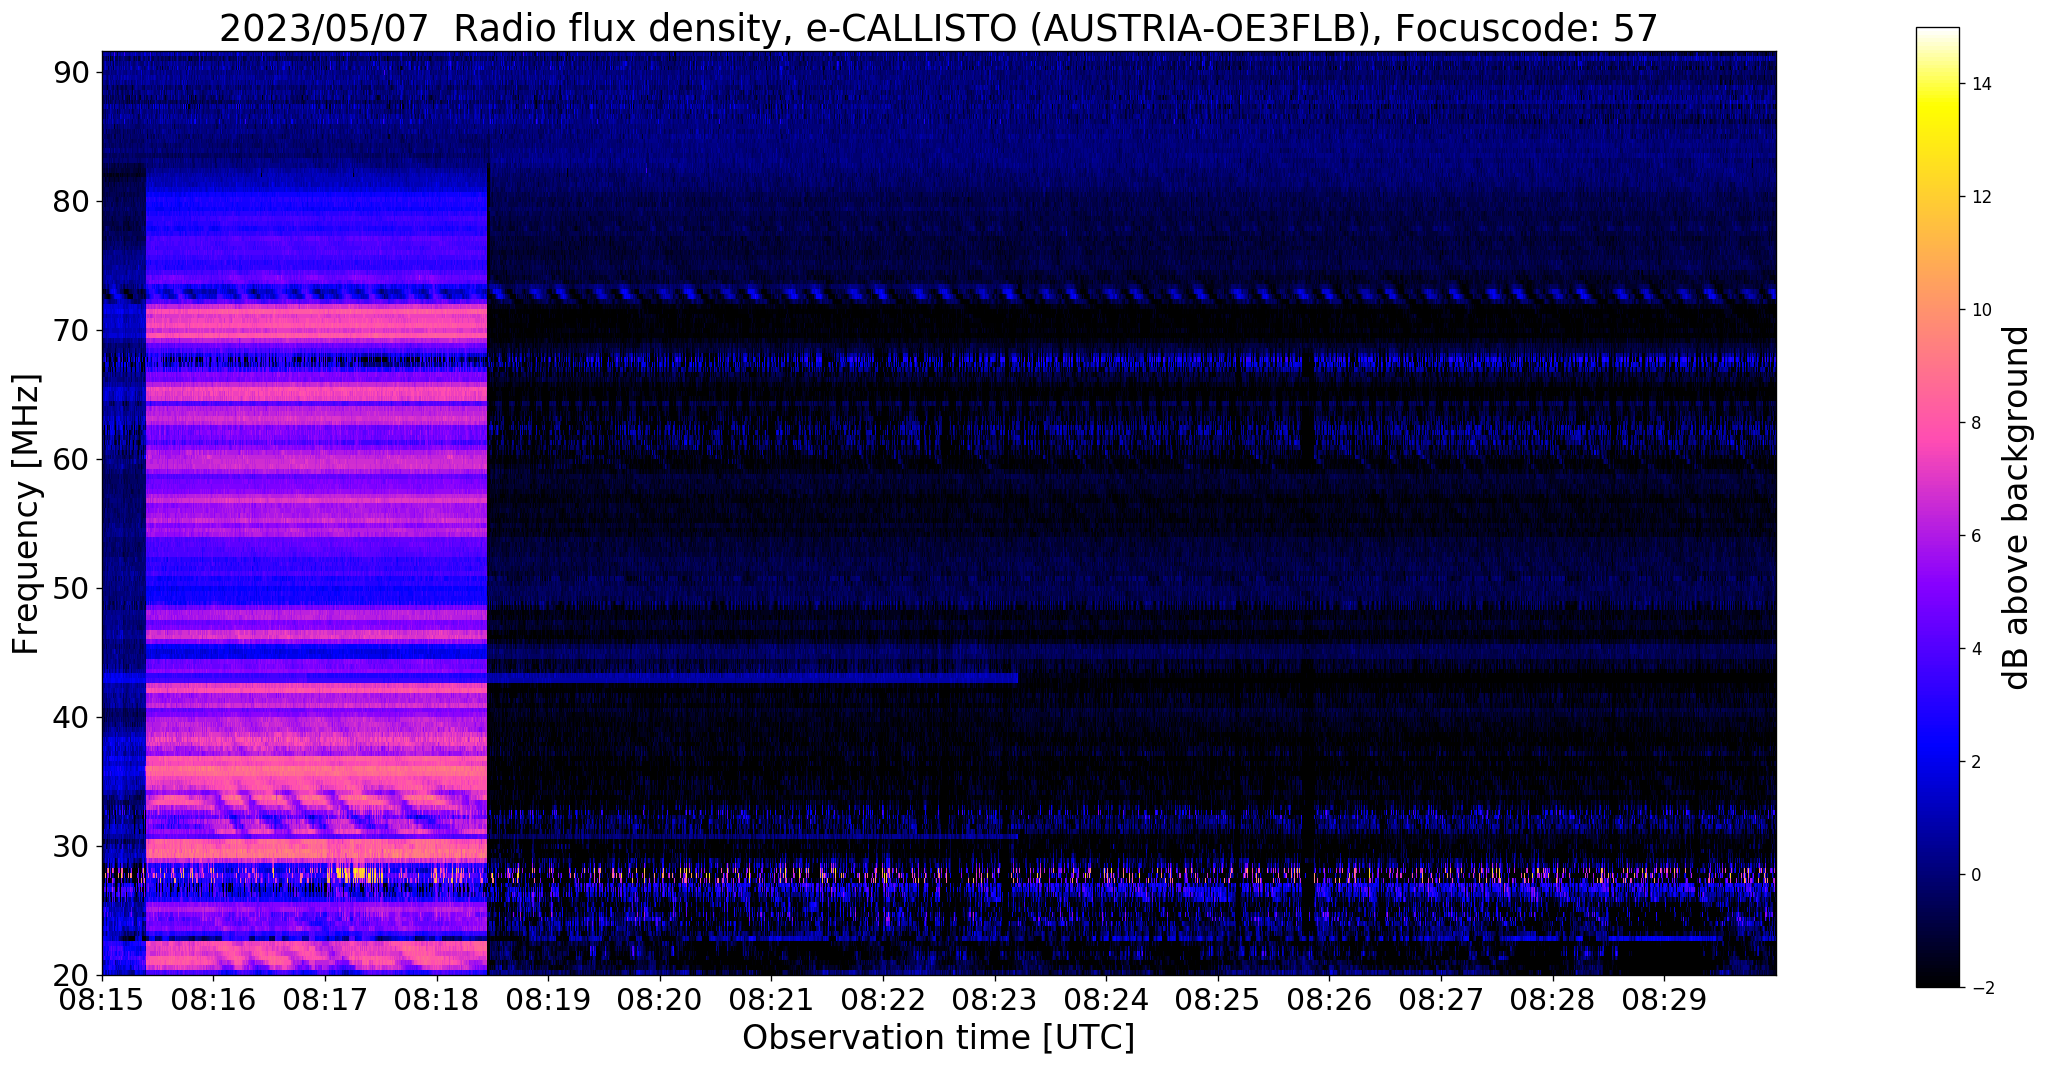The height and width of the screenshot is (1067, 2047).
Task: Click the 08:23 time tick label
Action: click(x=995, y=999)
